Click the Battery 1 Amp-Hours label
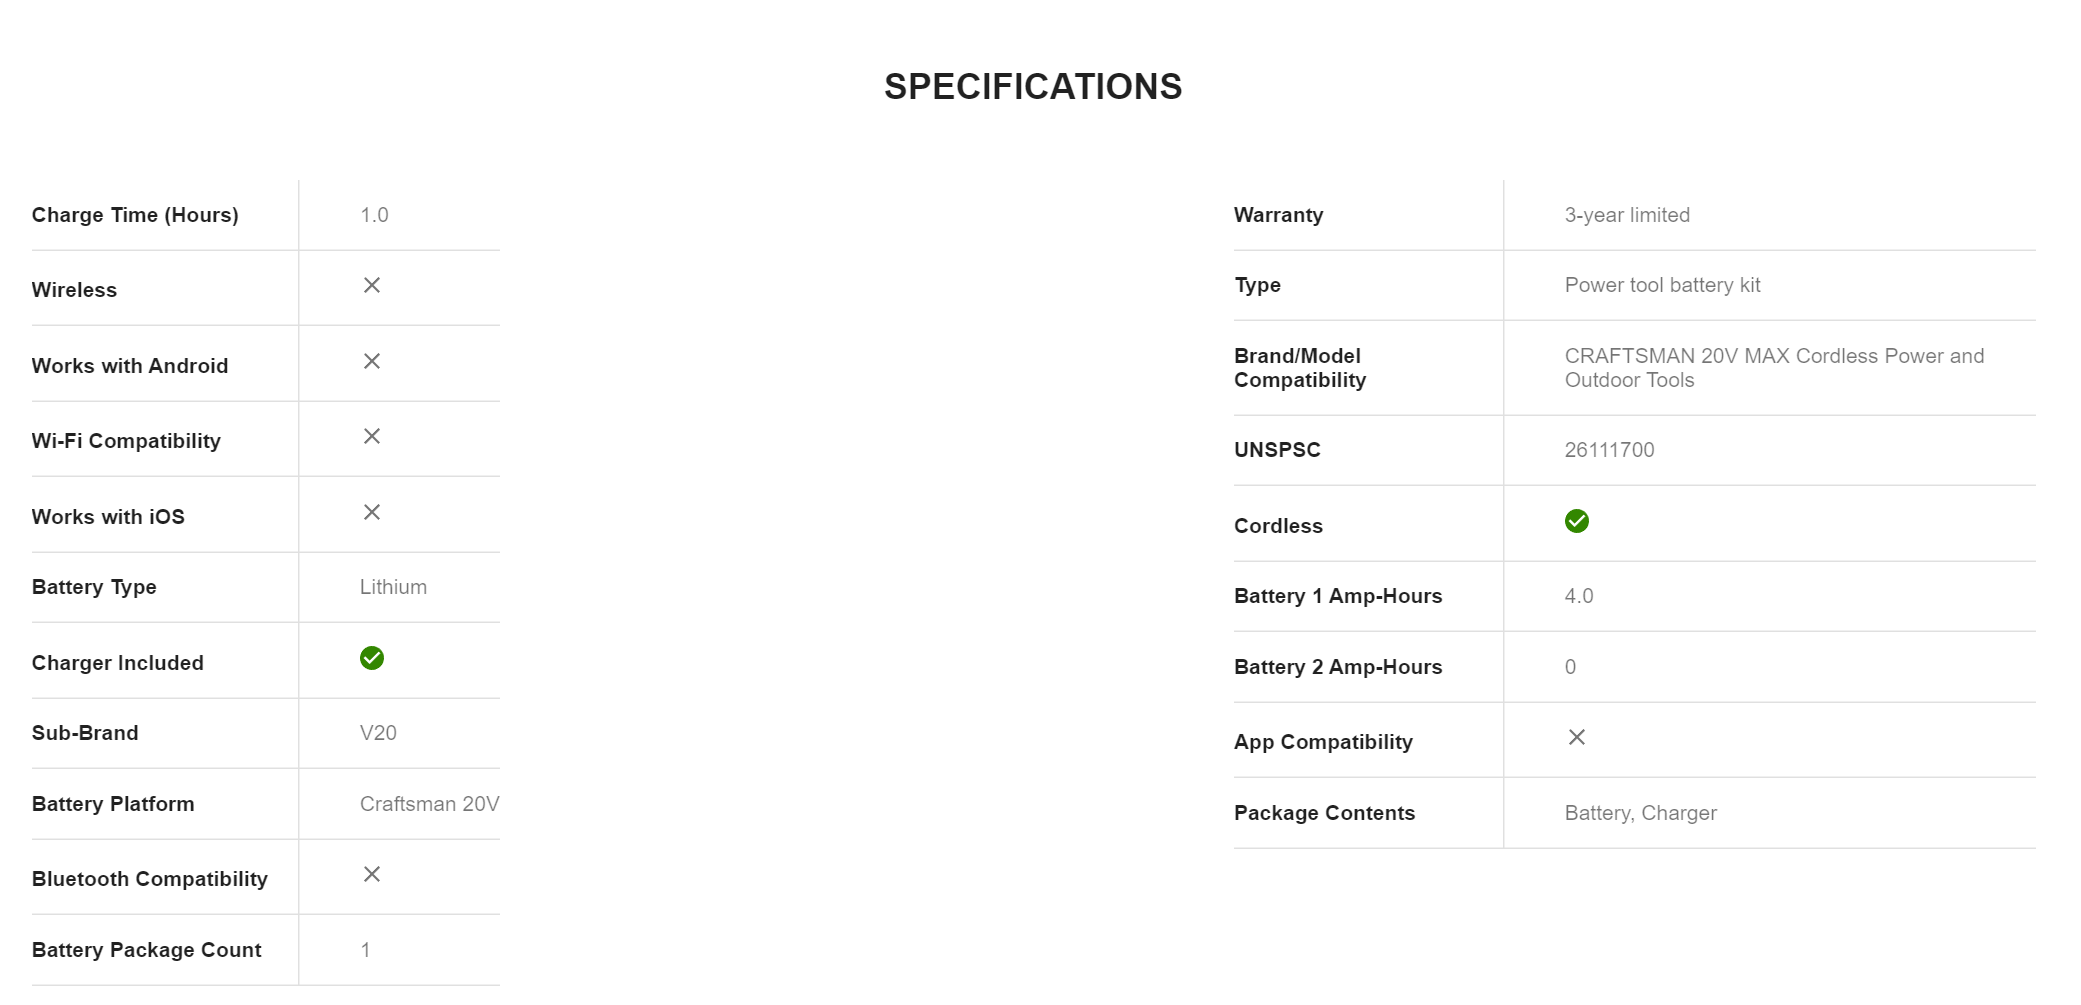This screenshot has width=2081, height=1005. pyautogui.click(x=1338, y=596)
